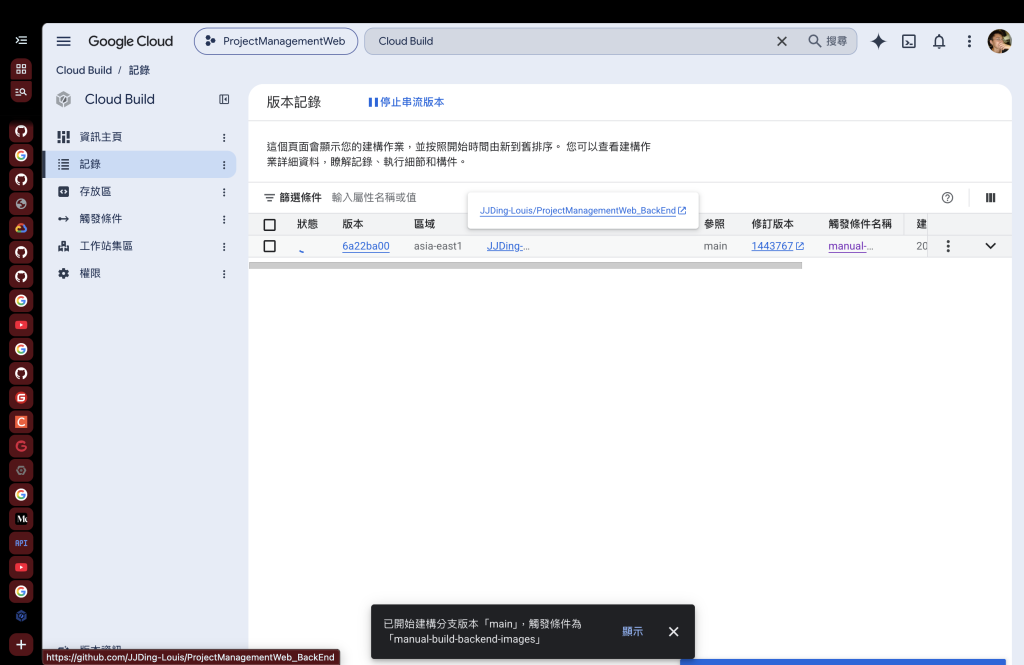
Task: Open the ProjectManagementWeb project picker
Action: click(x=276, y=41)
